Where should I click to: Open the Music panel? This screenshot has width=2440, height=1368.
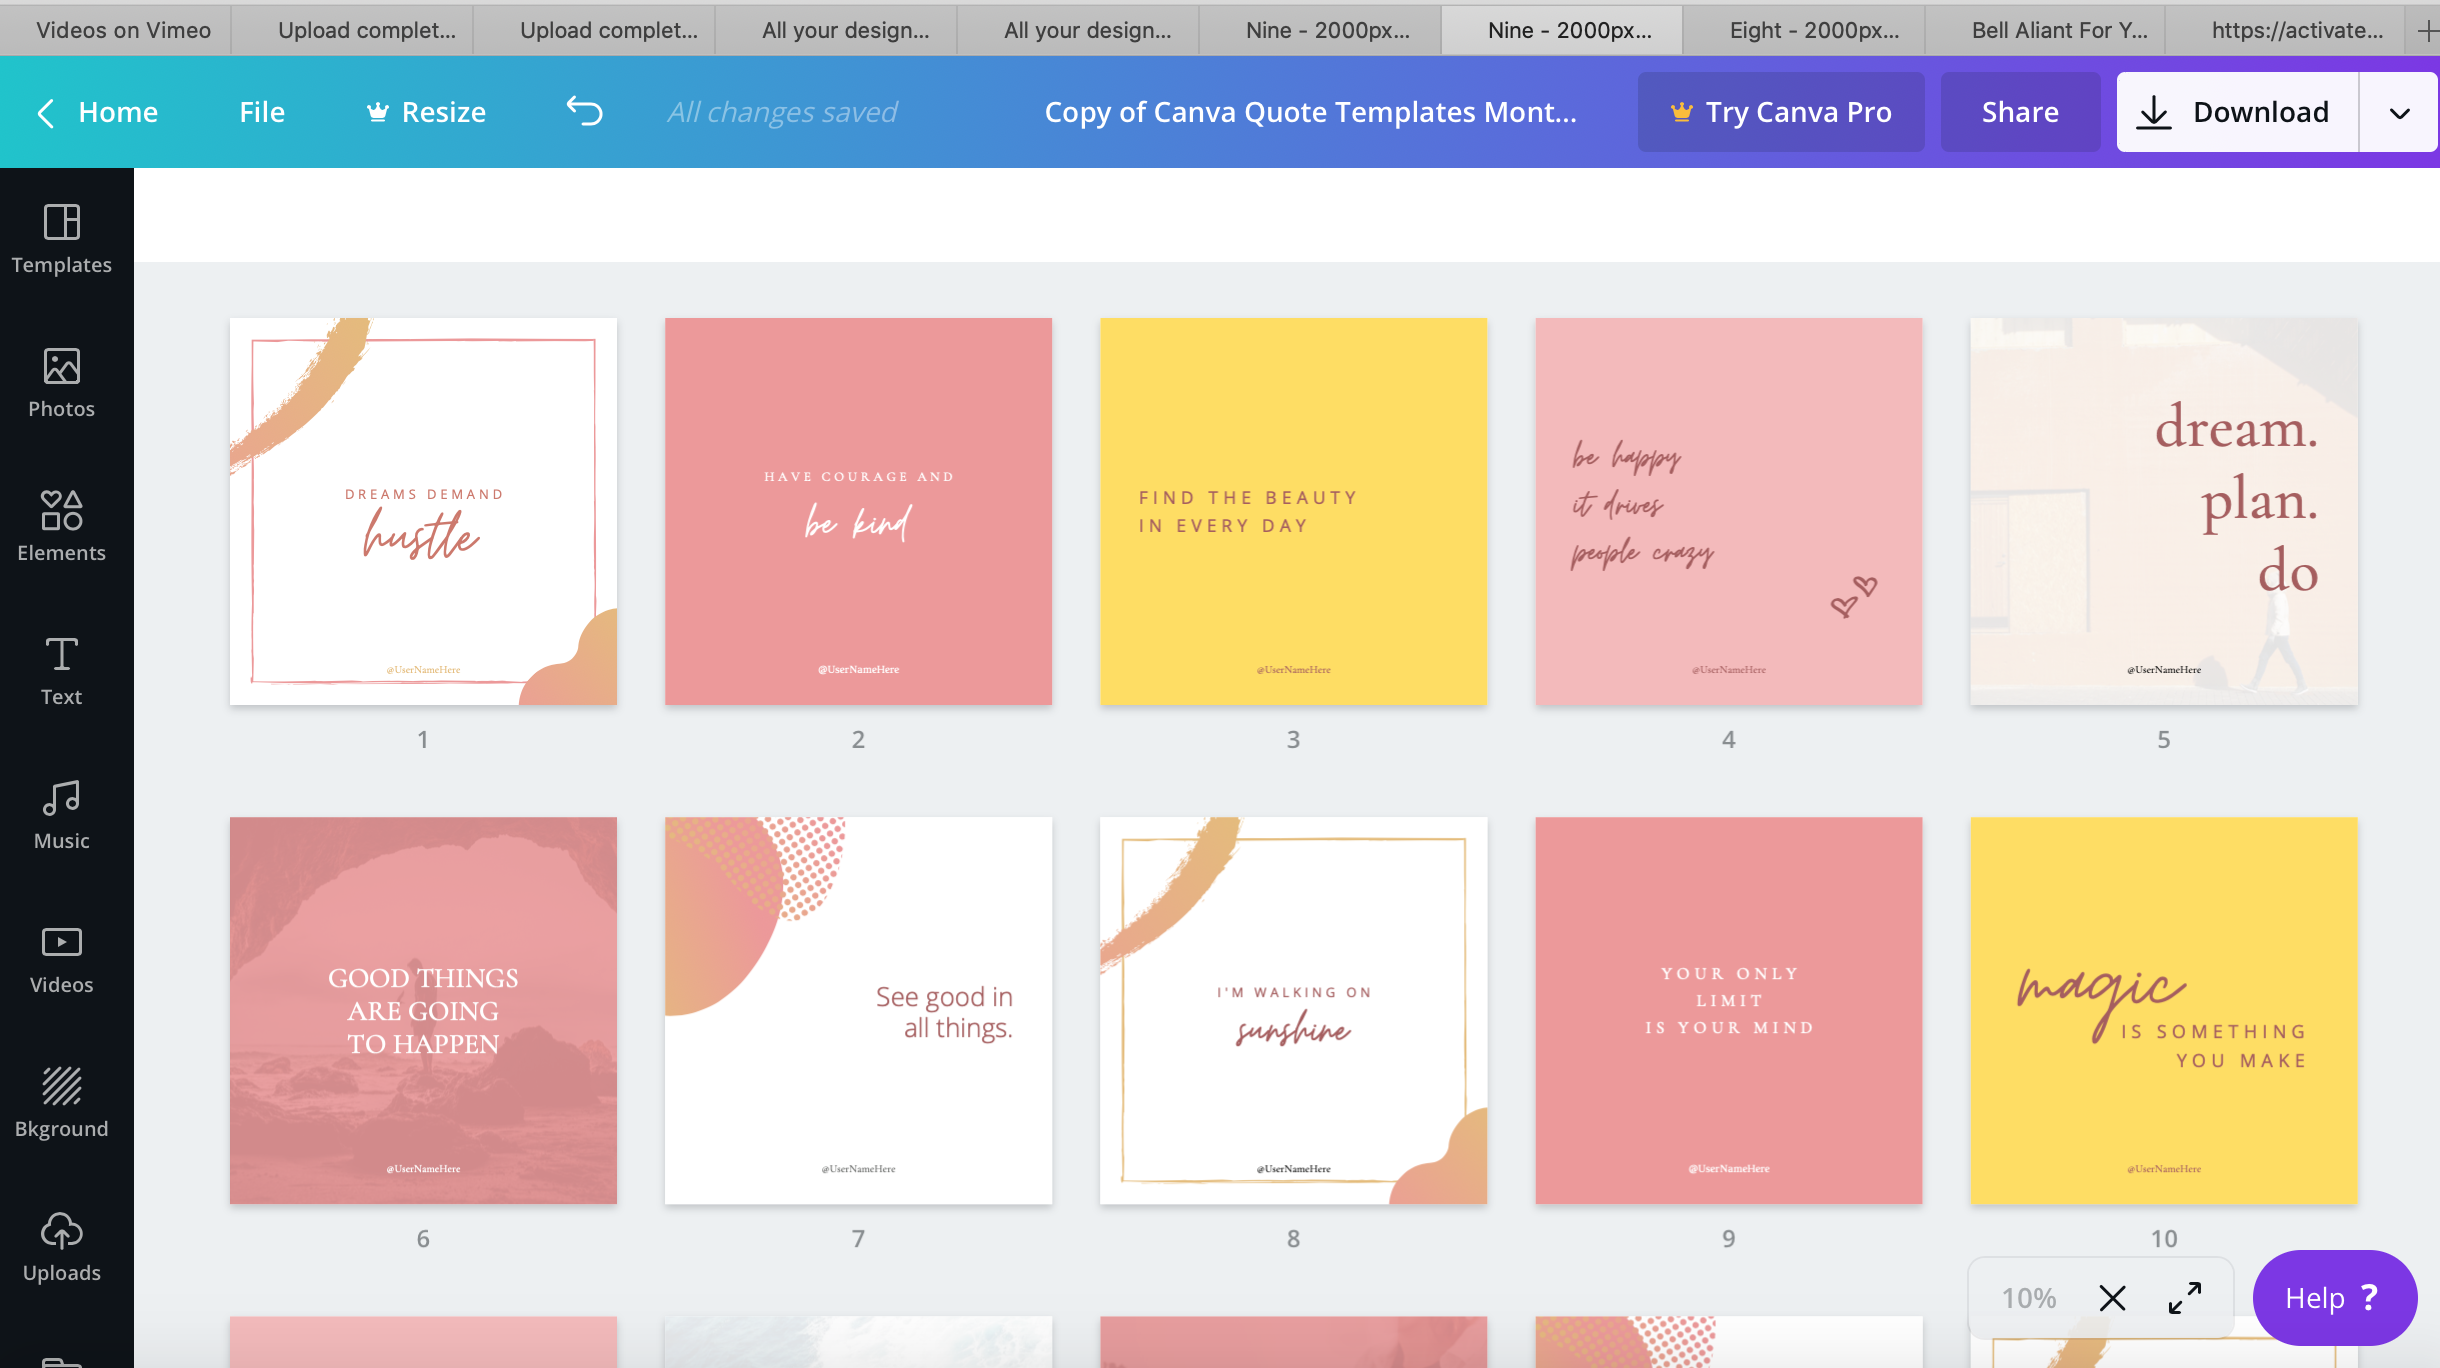61,814
